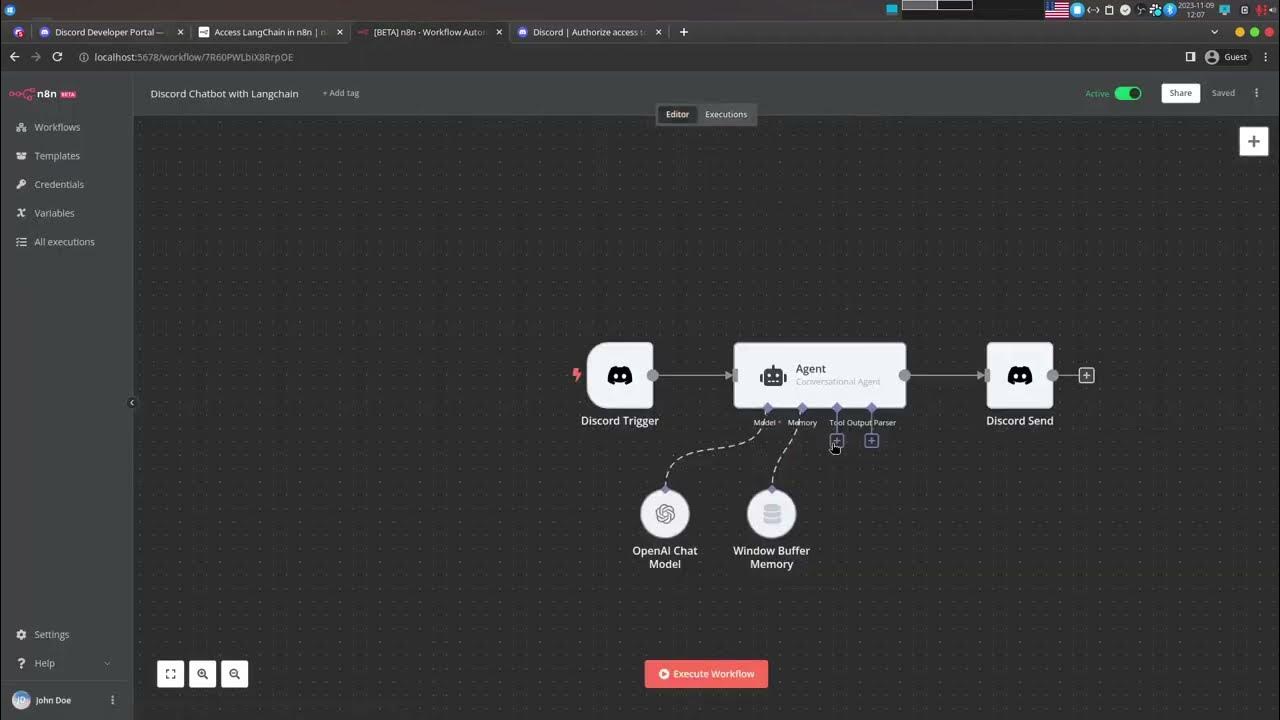This screenshot has width=1280, height=720.
Task: Open Credentials in the sidebar
Action: tap(59, 184)
